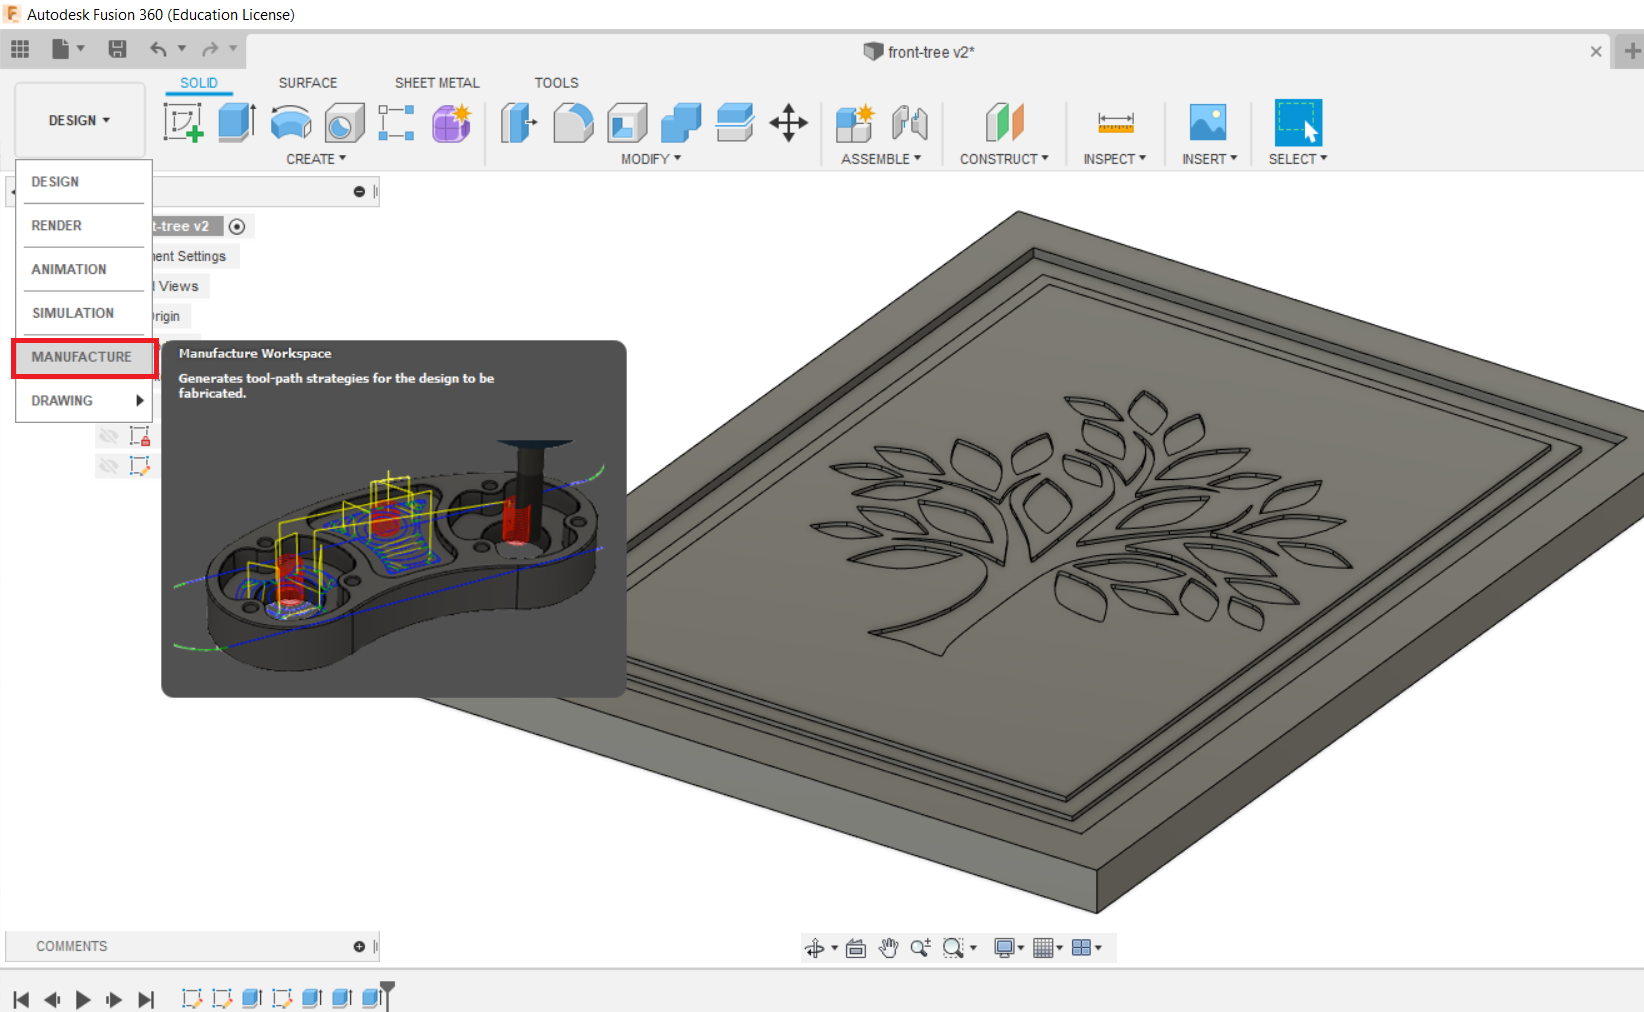Toggle visibility of the first hidden sketch
This screenshot has width=1644, height=1012.
coord(108,435)
